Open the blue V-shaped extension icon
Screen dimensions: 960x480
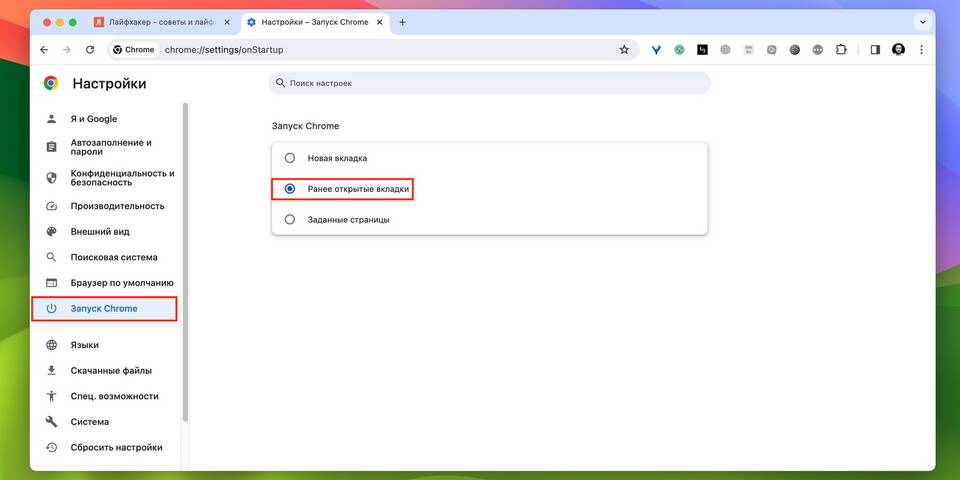click(x=656, y=50)
